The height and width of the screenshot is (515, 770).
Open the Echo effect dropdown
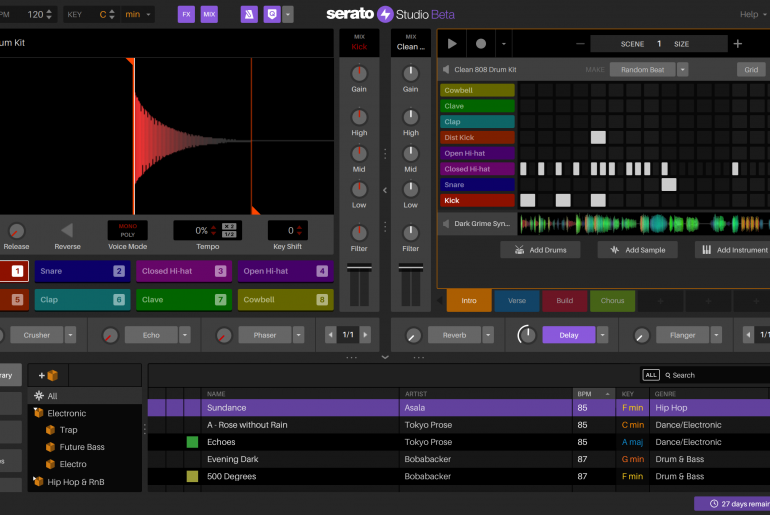(x=185, y=335)
